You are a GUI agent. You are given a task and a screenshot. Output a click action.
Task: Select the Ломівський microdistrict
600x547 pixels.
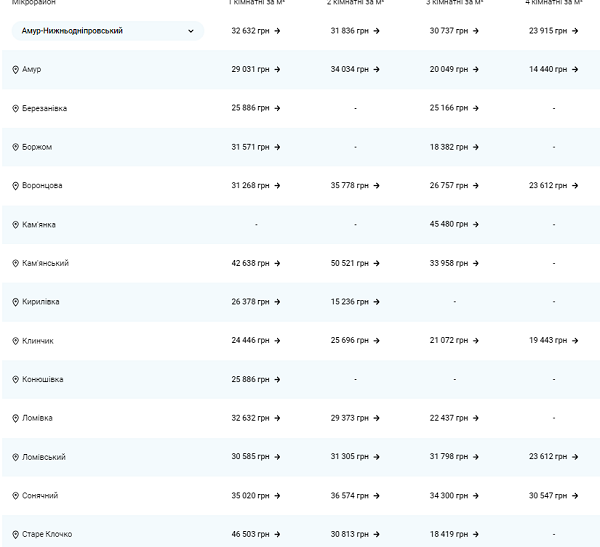point(44,457)
